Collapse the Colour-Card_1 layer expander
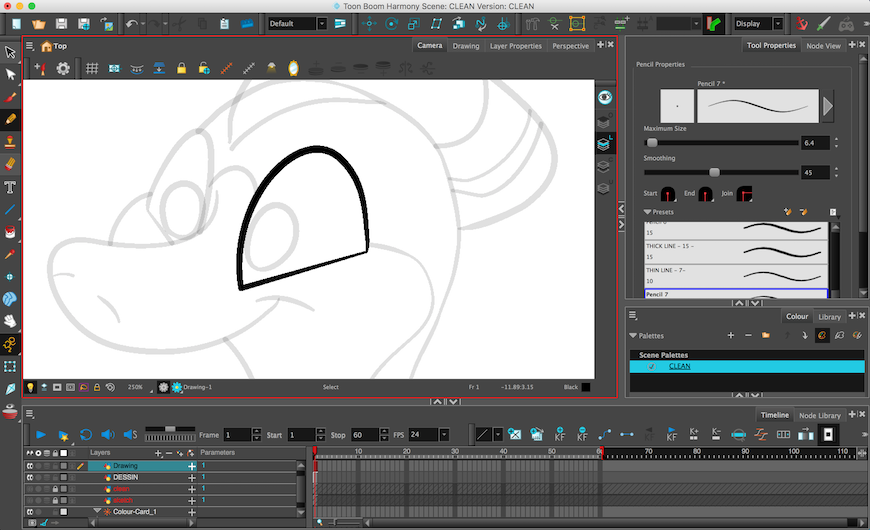The width and height of the screenshot is (870, 530). [97, 511]
